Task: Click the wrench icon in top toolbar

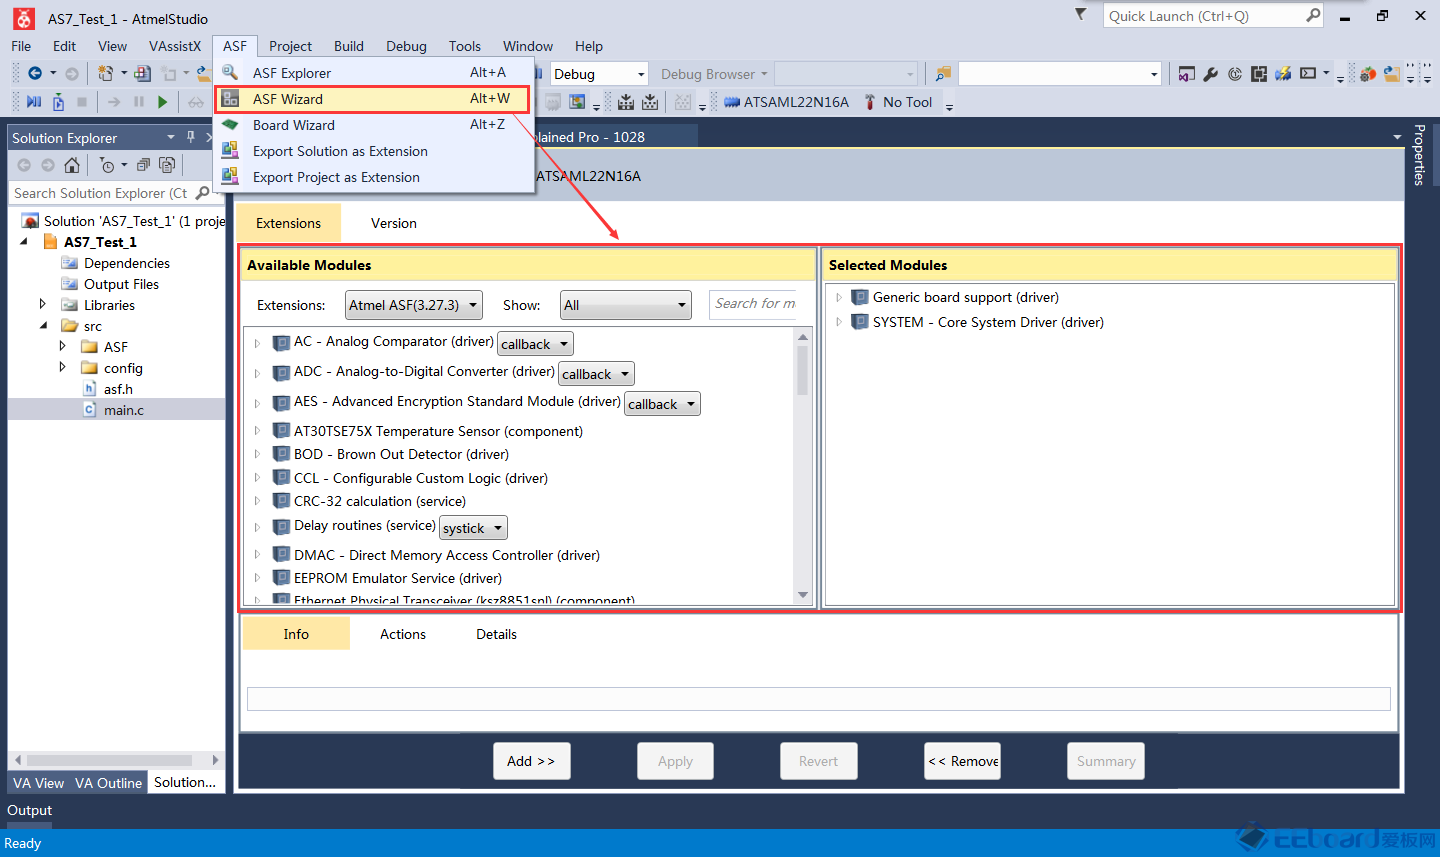Action: (x=1210, y=74)
